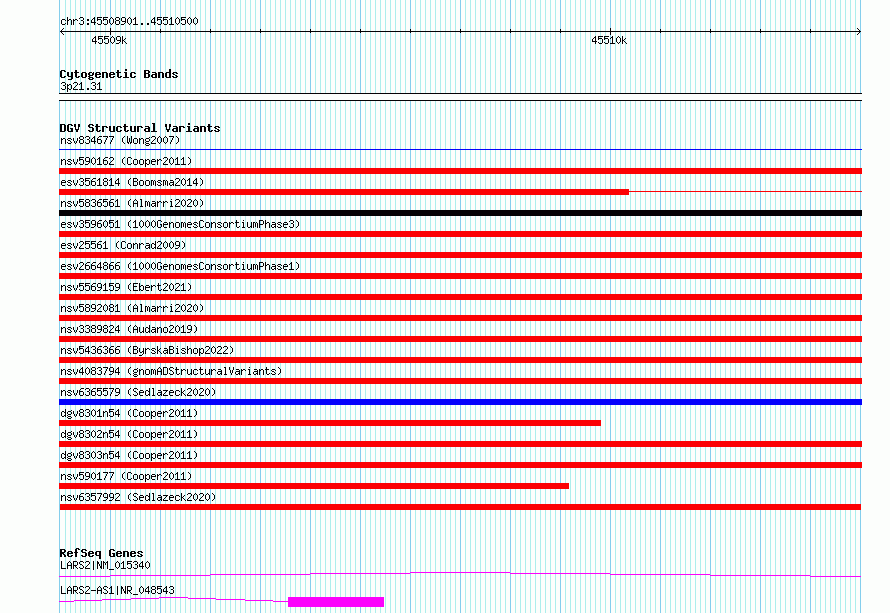Click the red bar for nsv590177
The width and height of the screenshot is (890, 613).
coord(314,486)
